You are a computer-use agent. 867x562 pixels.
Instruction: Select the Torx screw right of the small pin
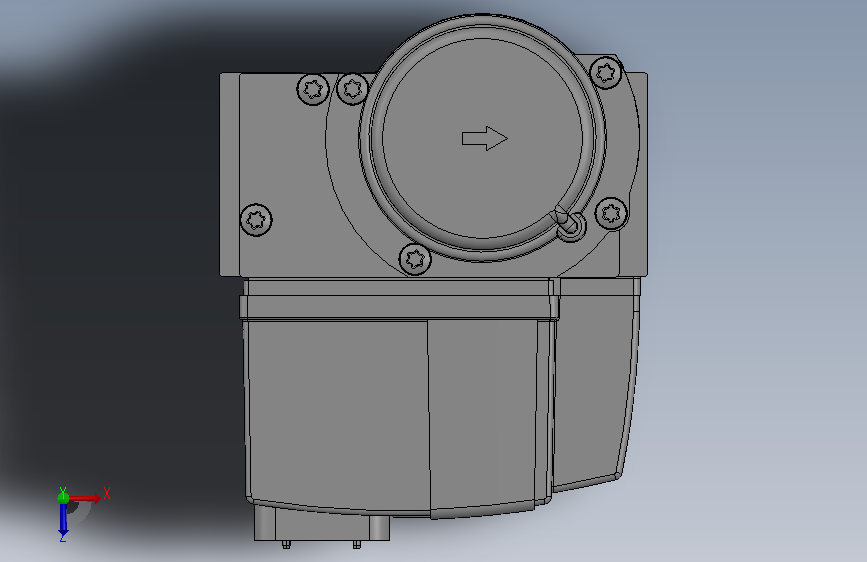(611, 214)
